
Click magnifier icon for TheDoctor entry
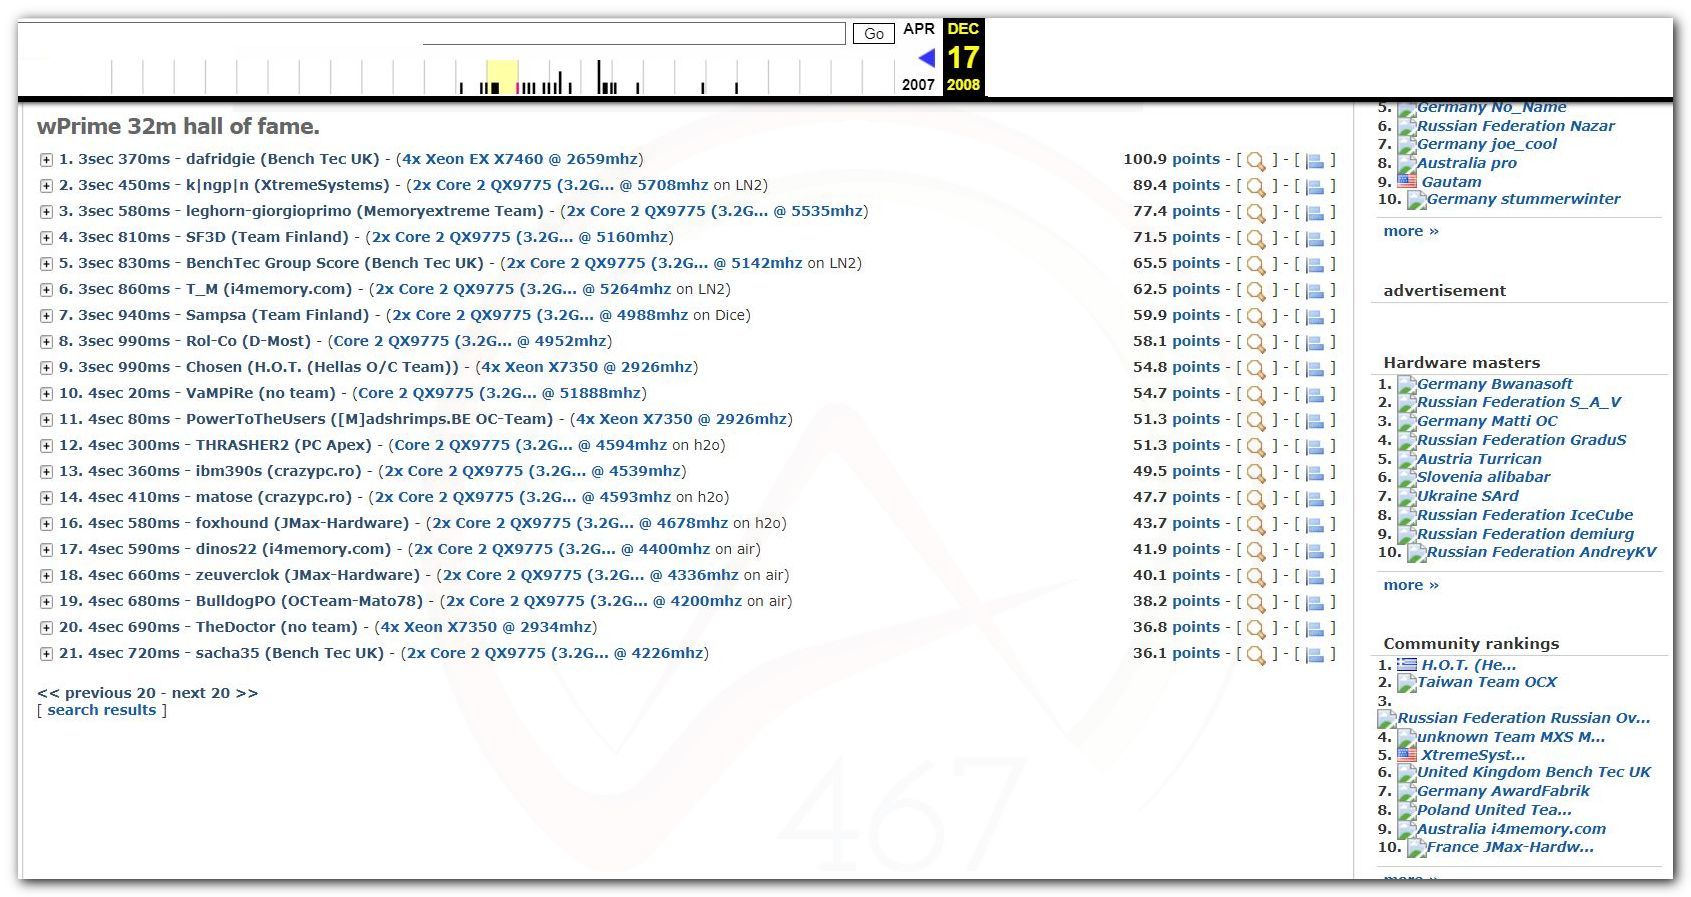point(1256,629)
